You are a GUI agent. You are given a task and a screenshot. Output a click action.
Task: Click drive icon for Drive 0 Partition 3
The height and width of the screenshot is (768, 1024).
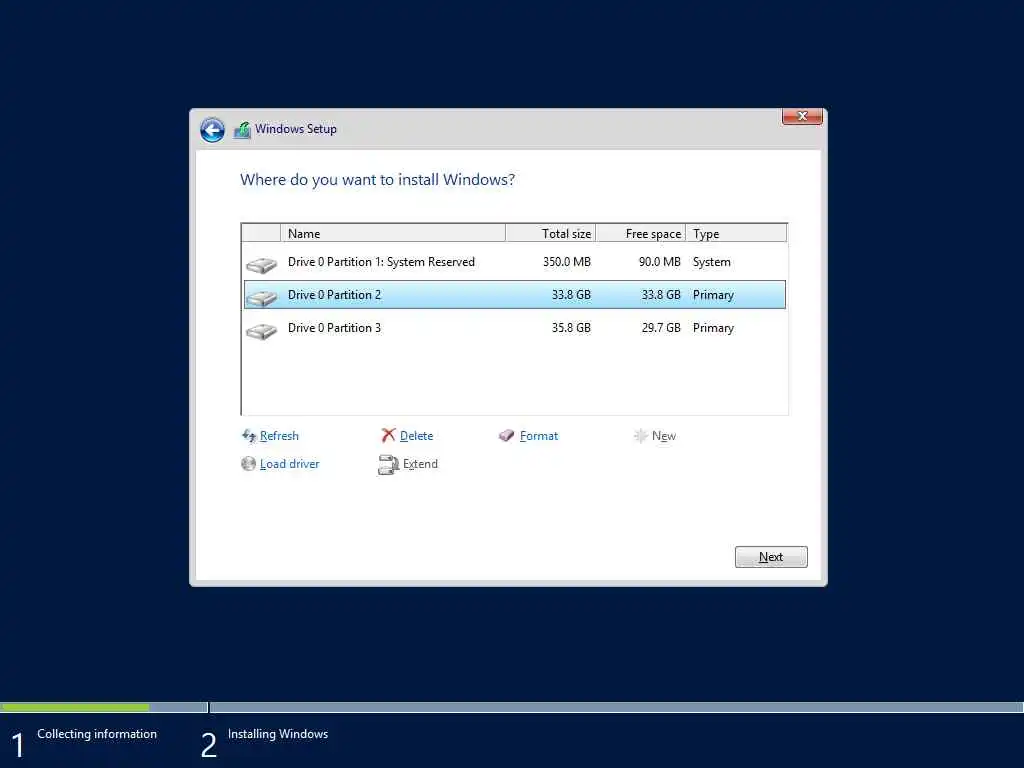pyautogui.click(x=262, y=331)
